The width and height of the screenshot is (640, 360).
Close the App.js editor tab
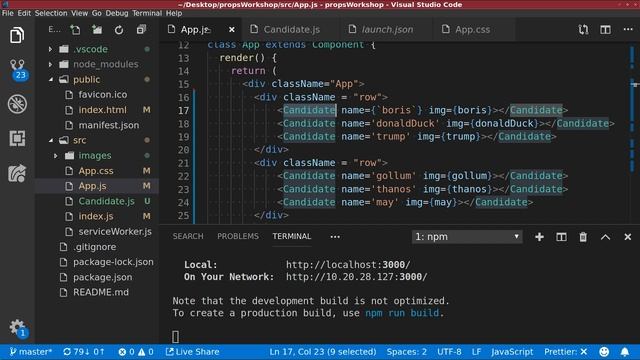[231, 30]
